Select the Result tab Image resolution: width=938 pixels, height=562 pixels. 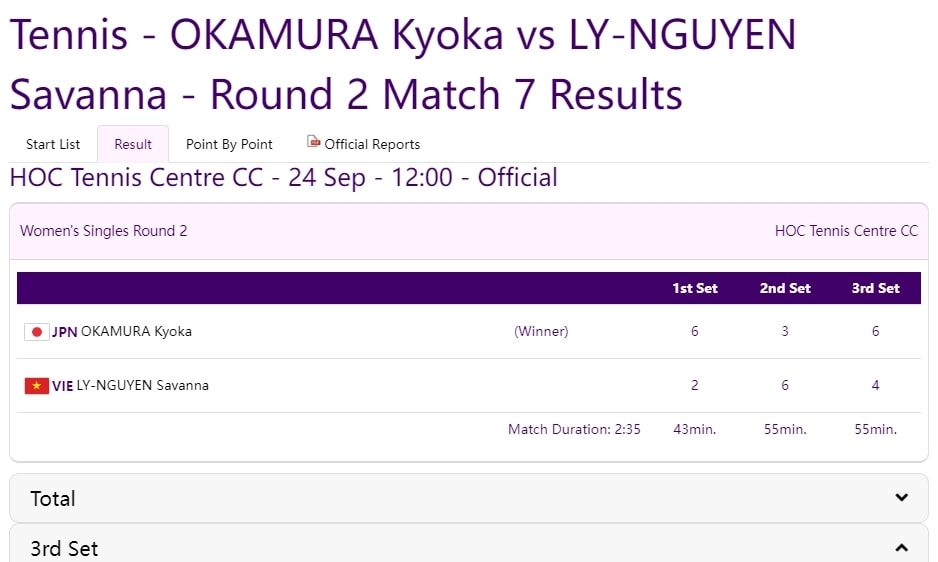[x=133, y=144]
